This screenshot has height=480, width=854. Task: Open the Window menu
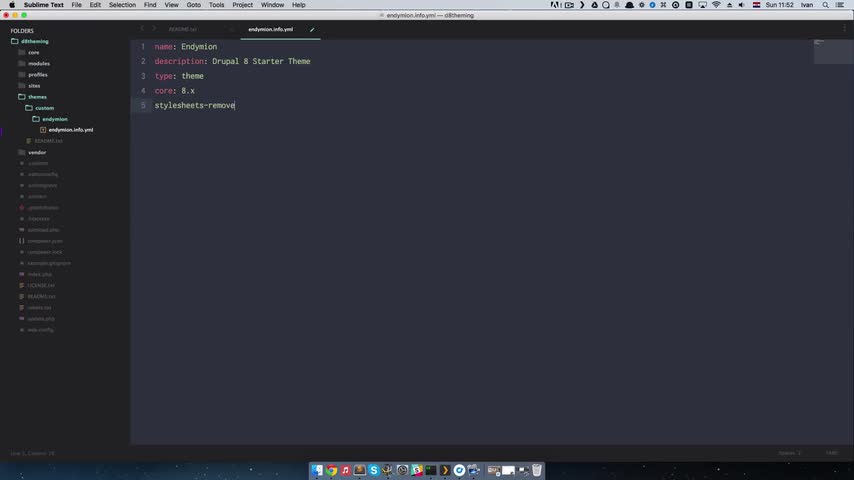pos(272,5)
